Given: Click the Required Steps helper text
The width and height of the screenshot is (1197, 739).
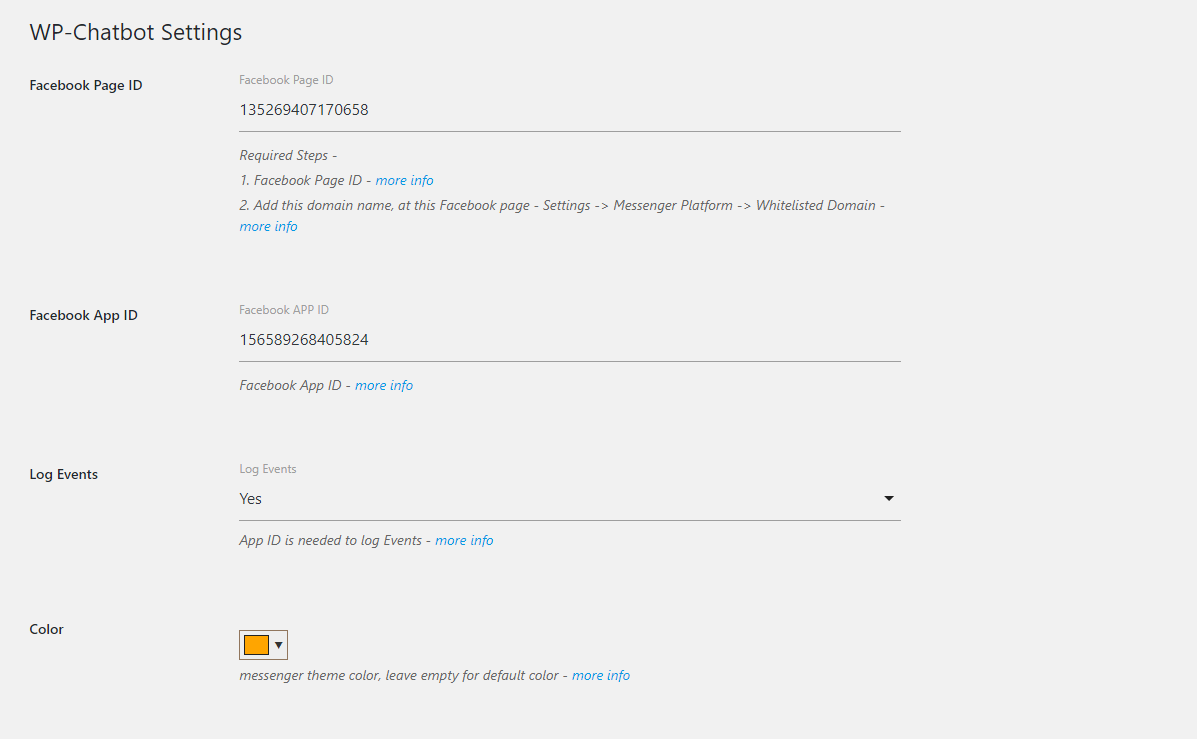Looking at the screenshot, I should click(288, 156).
